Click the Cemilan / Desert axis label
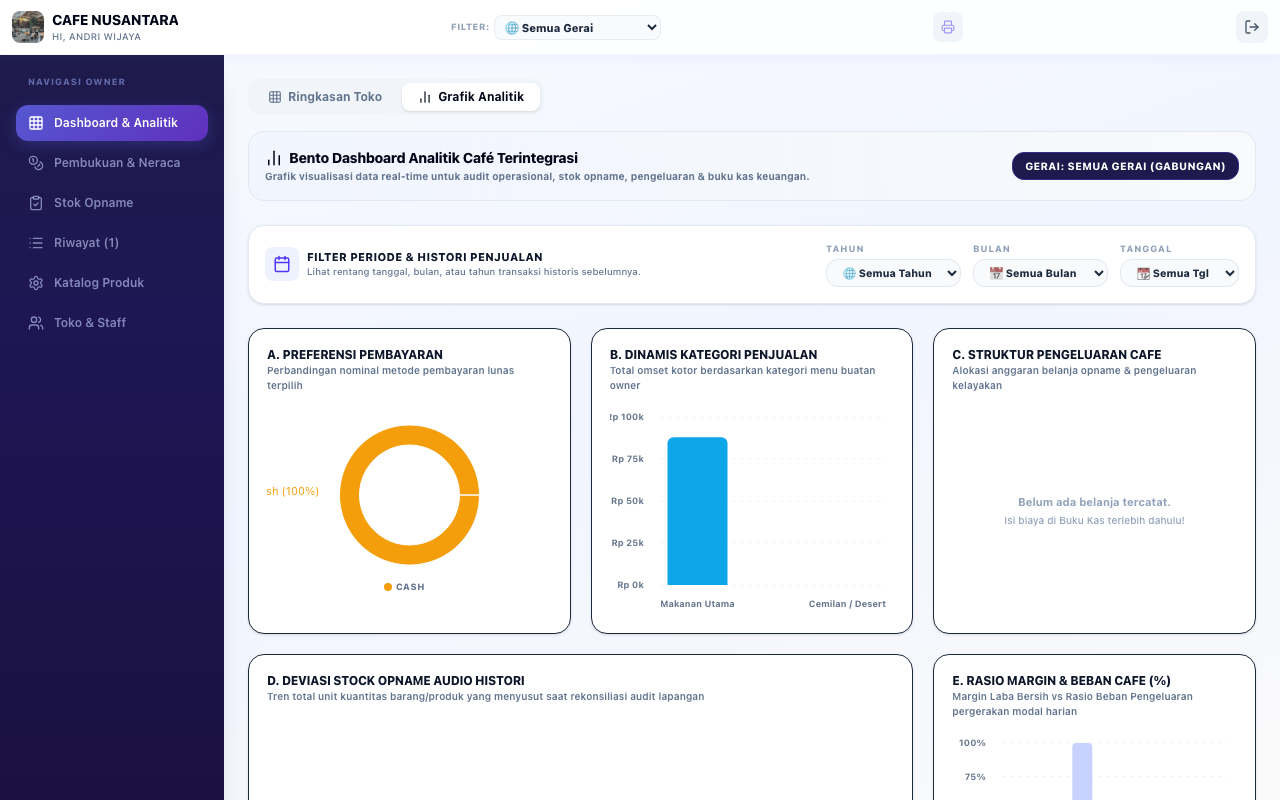 click(847, 604)
